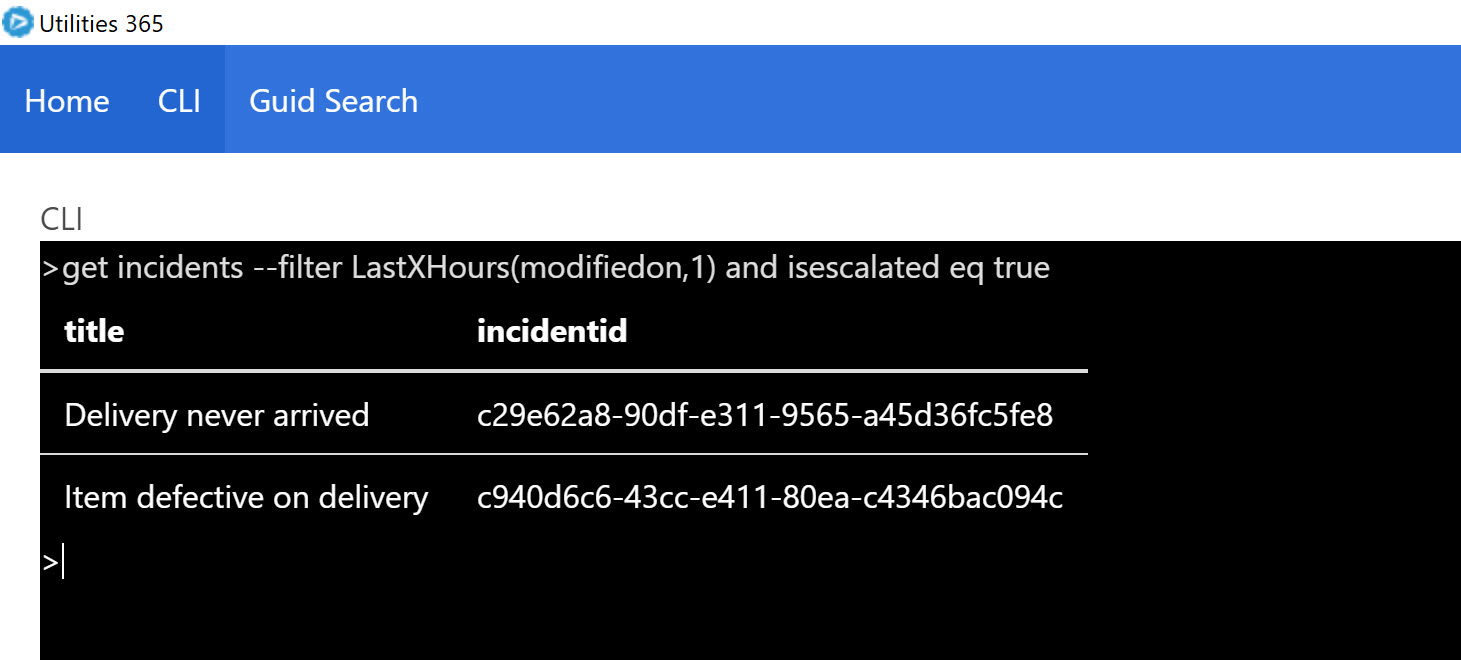Click the prompt arrow before get incidents

click(x=50, y=269)
